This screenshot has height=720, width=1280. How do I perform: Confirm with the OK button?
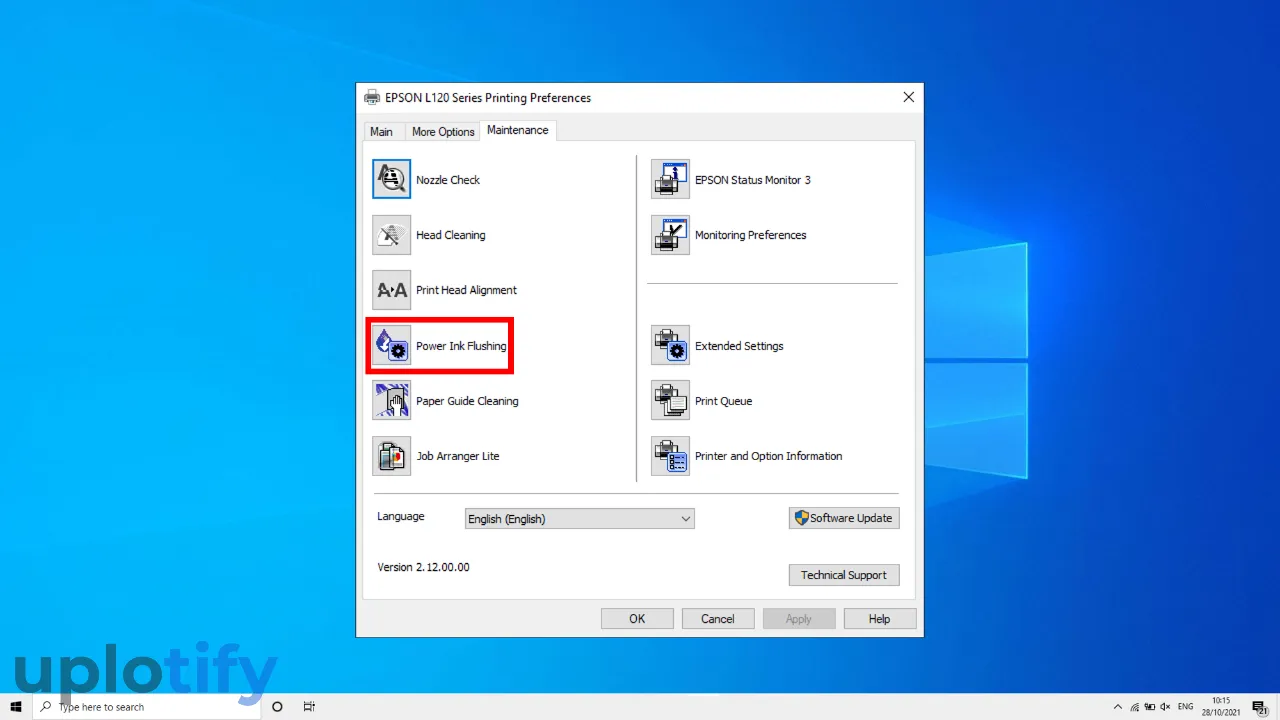tap(637, 619)
